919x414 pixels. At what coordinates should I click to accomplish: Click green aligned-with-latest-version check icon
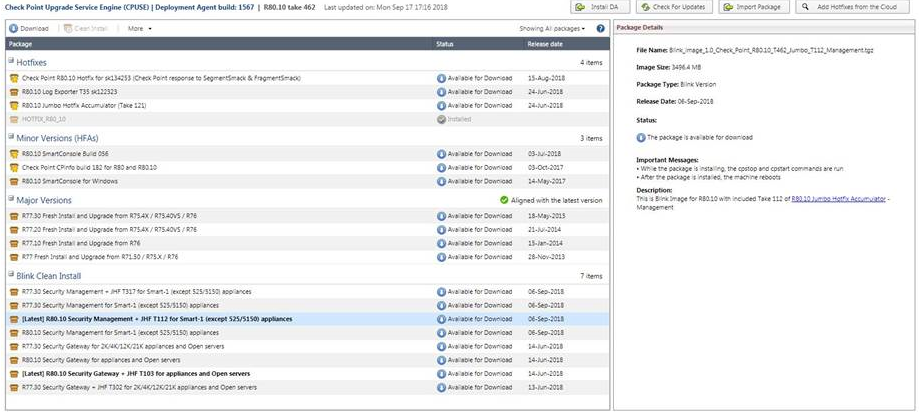pos(504,200)
